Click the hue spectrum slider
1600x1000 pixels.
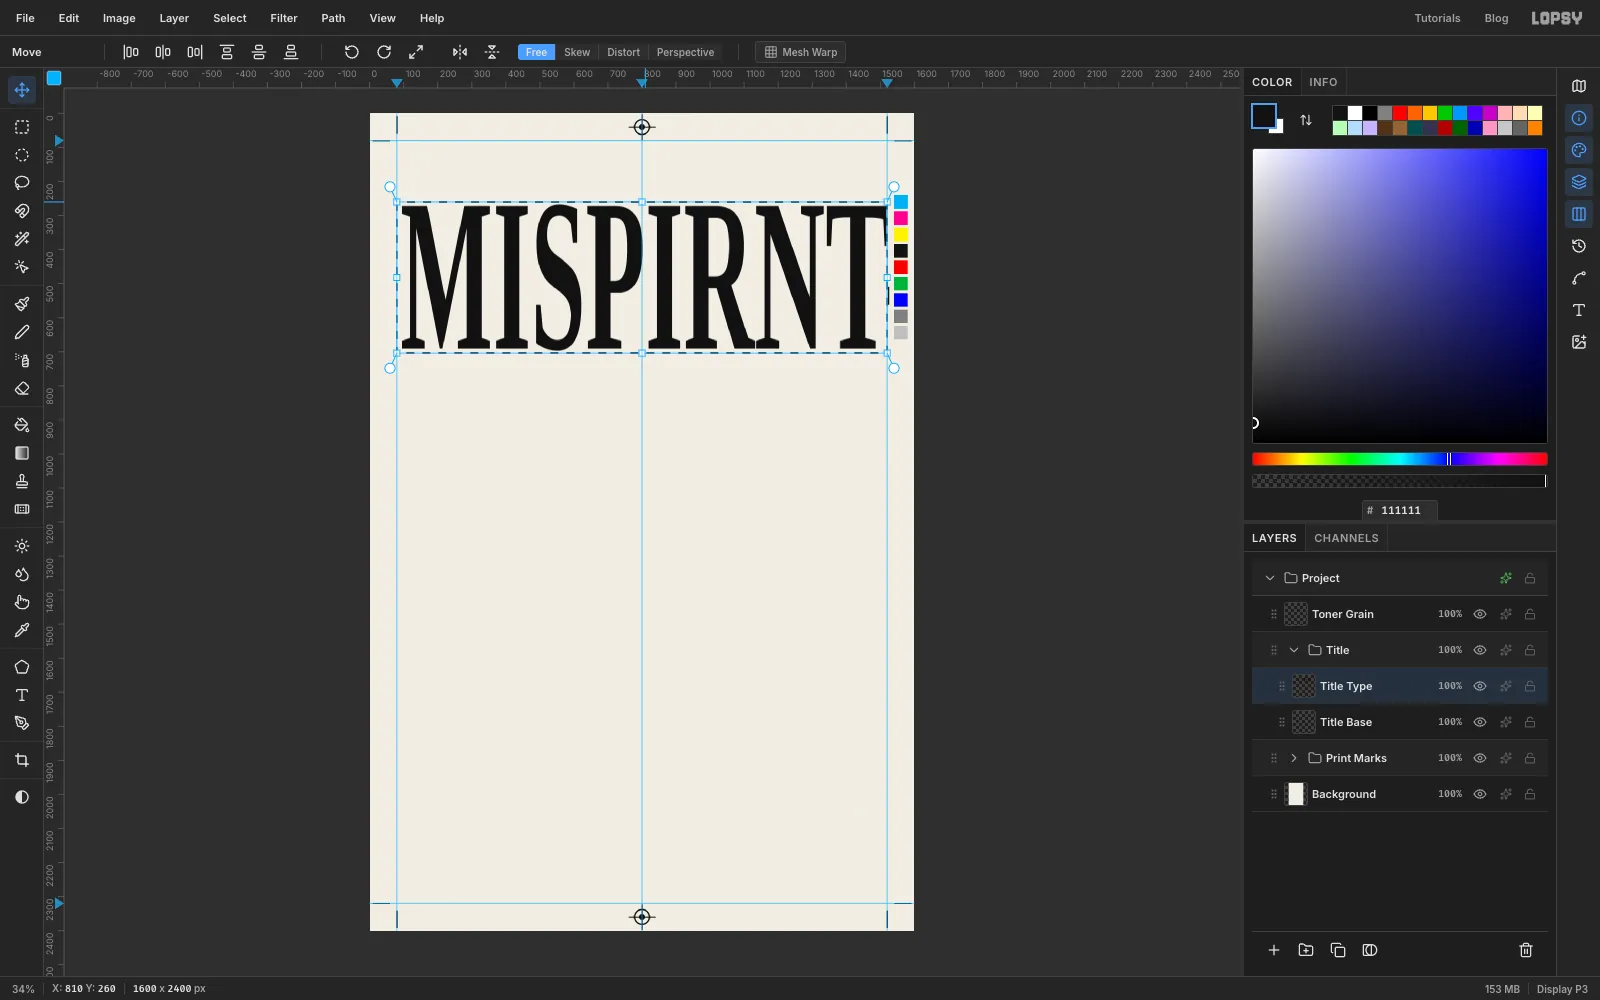click(x=1400, y=459)
